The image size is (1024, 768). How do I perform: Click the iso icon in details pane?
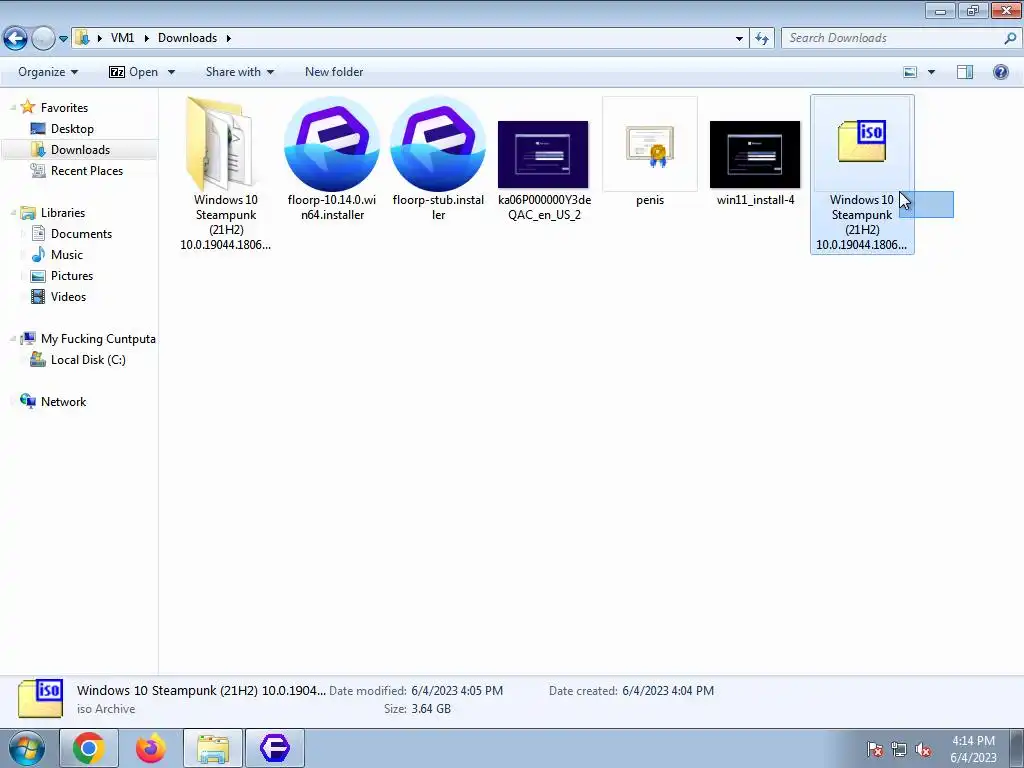pyautogui.click(x=40, y=697)
